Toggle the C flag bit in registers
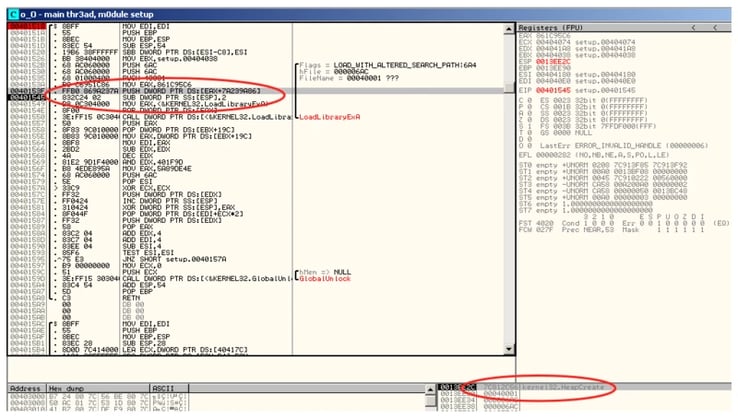 pyautogui.click(x=524, y=100)
